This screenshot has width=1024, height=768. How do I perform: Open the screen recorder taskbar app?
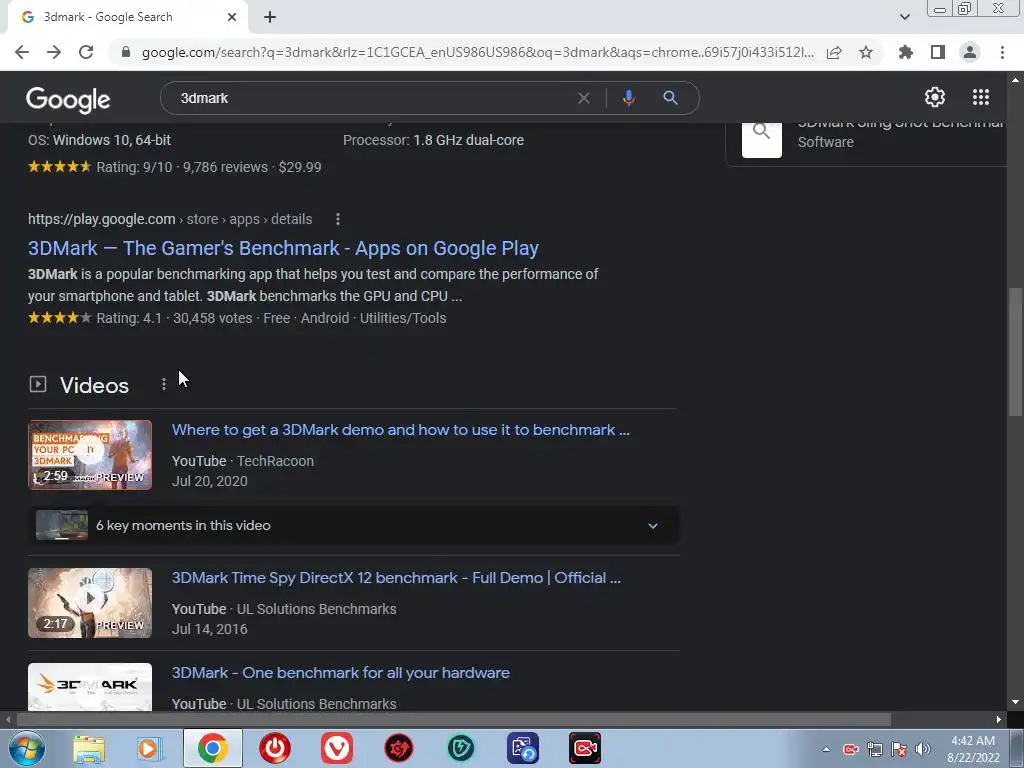(x=584, y=748)
